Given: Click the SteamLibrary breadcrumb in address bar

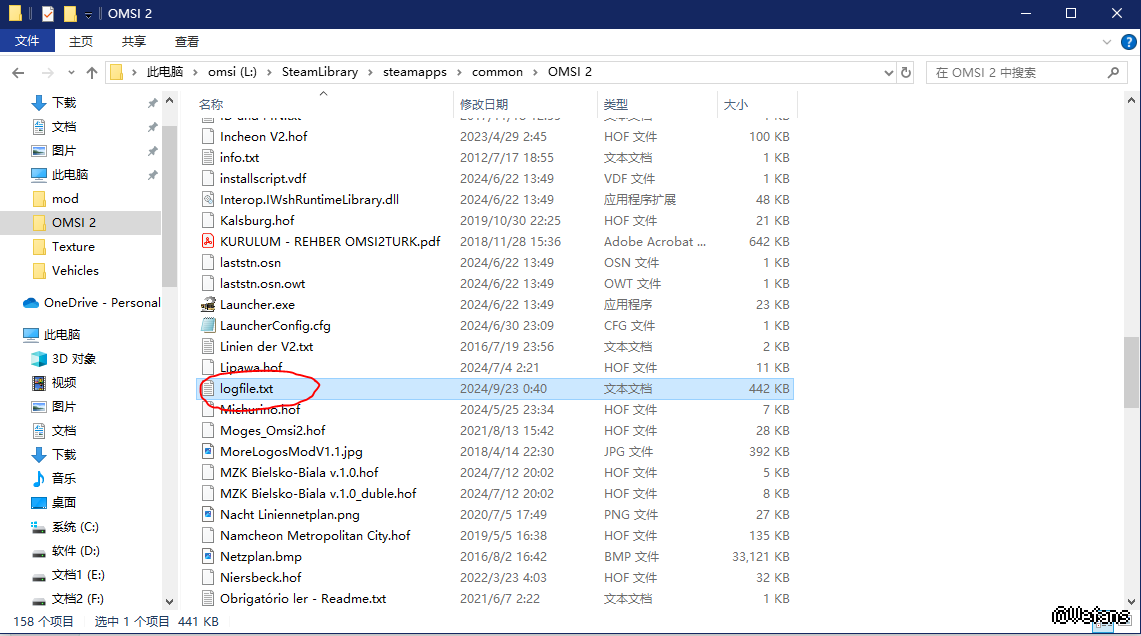Looking at the screenshot, I should coord(314,72).
